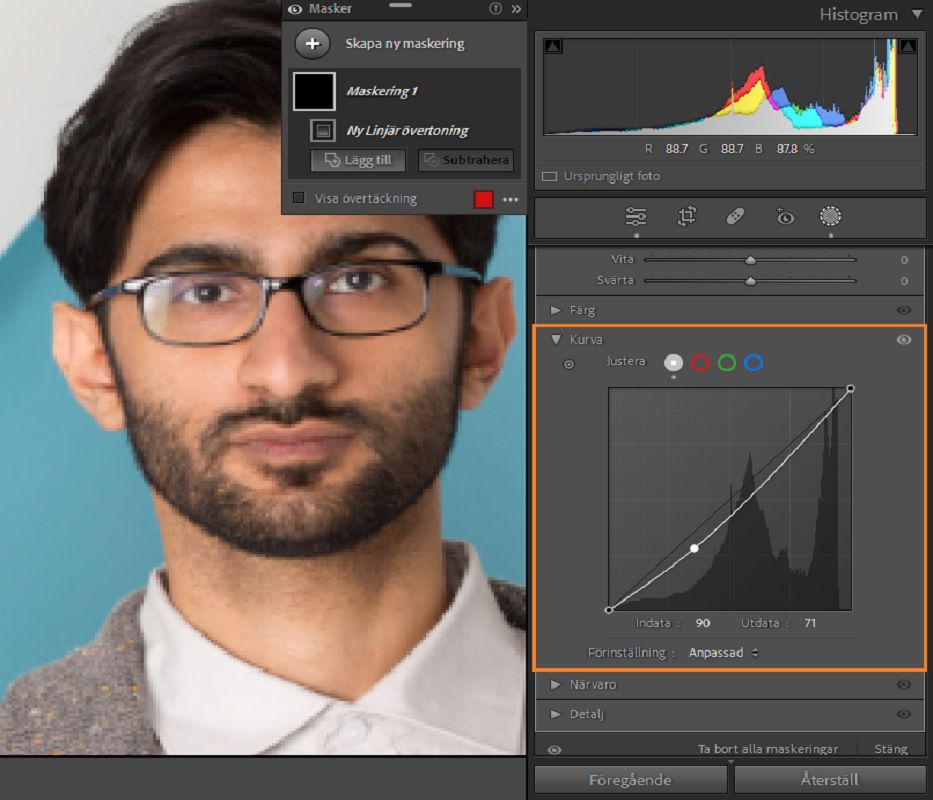This screenshot has width=933, height=800.
Task: Toggle visibility eye of Färg section
Action: click(904, 310)
